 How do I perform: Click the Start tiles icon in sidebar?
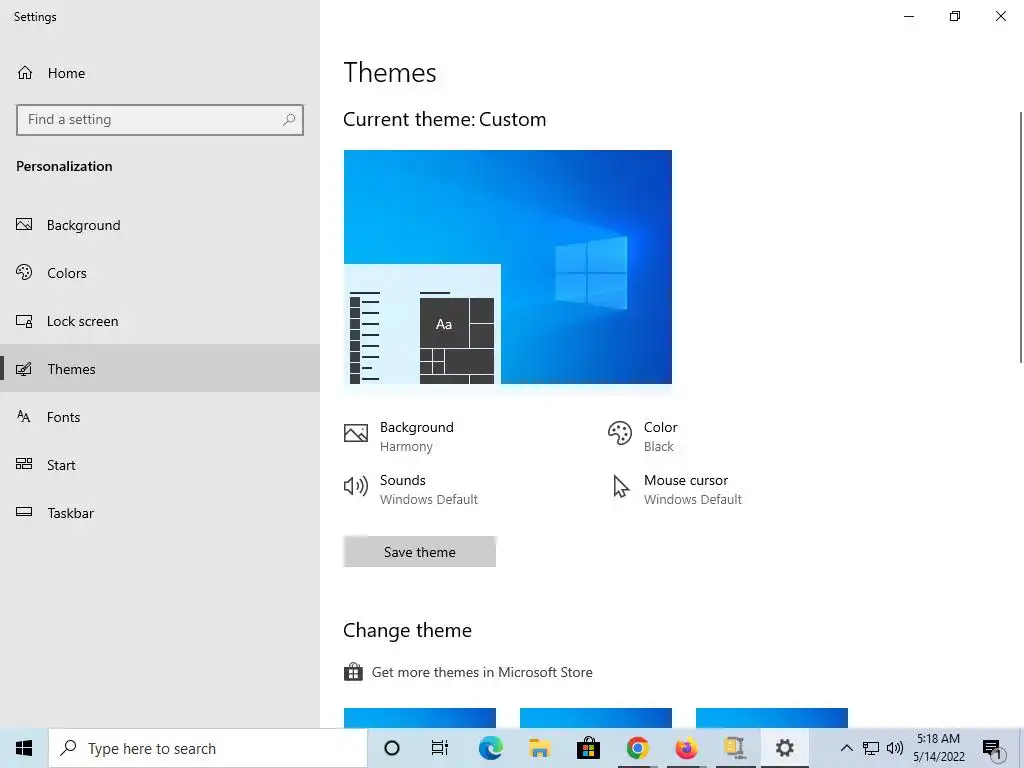(x=24, y=464)
